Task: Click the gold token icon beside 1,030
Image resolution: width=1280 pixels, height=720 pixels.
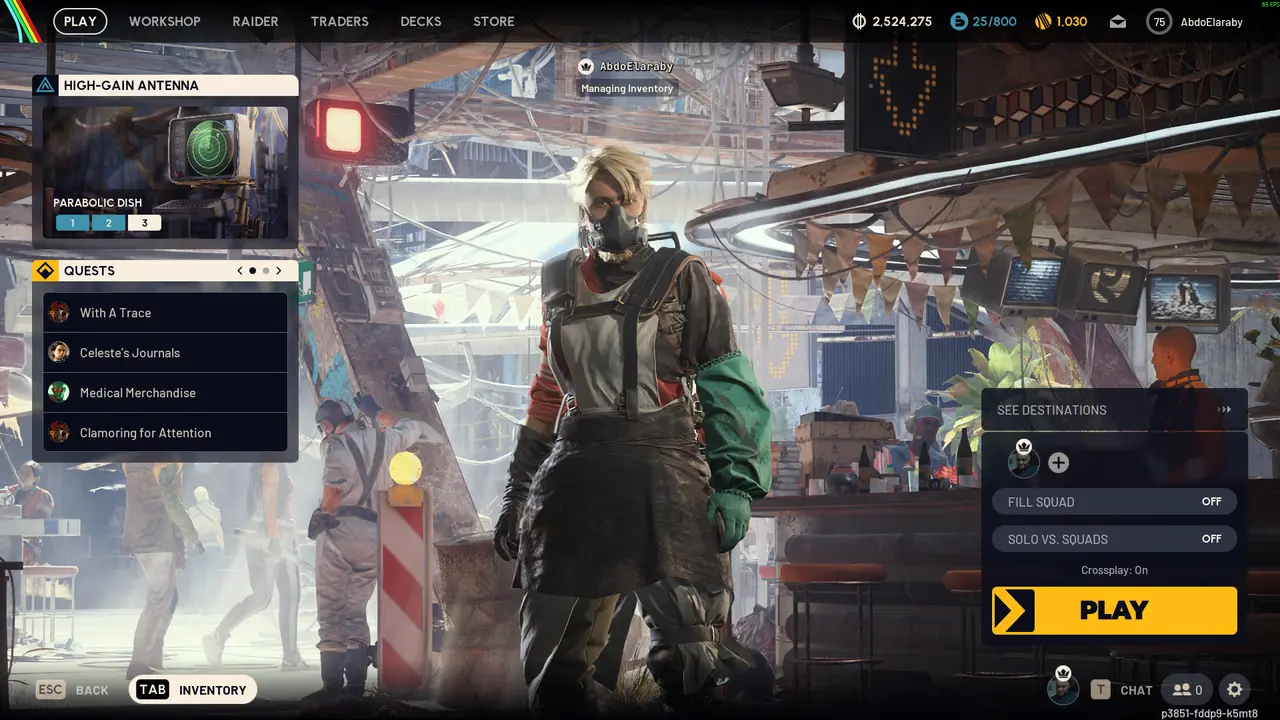Action: (x=1042, y=21)
